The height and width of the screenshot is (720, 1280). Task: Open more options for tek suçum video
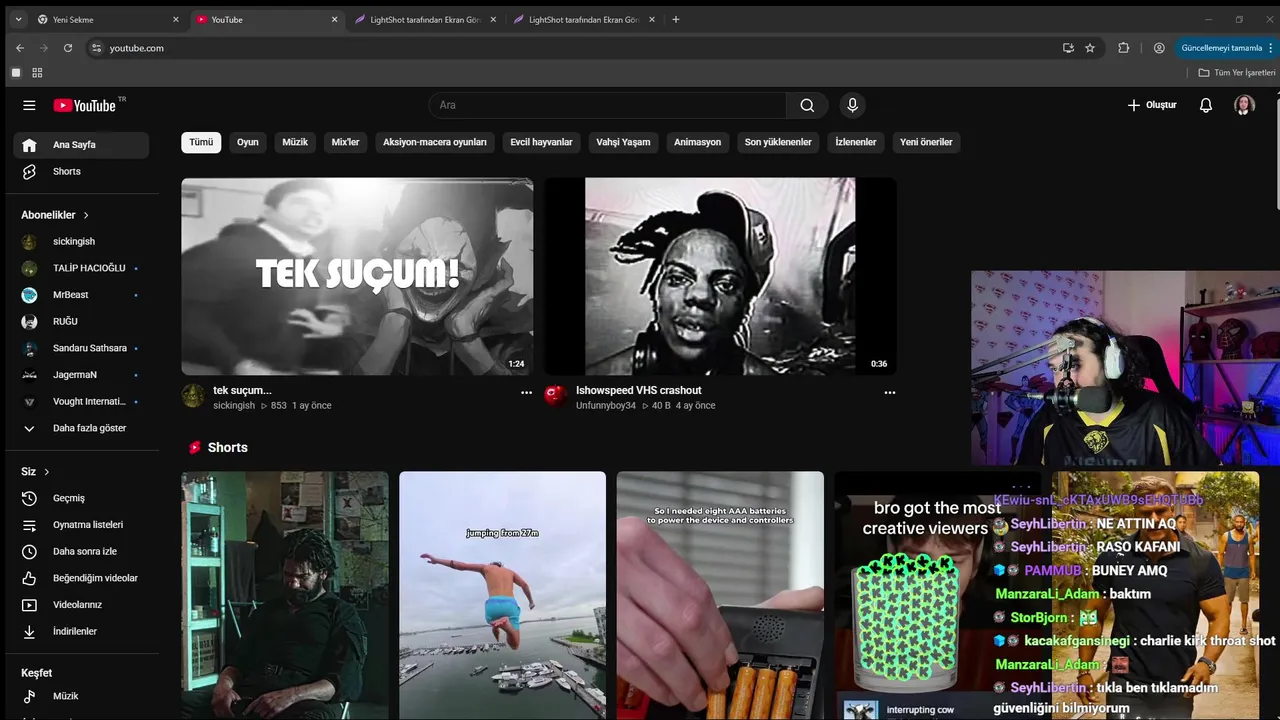526,393
